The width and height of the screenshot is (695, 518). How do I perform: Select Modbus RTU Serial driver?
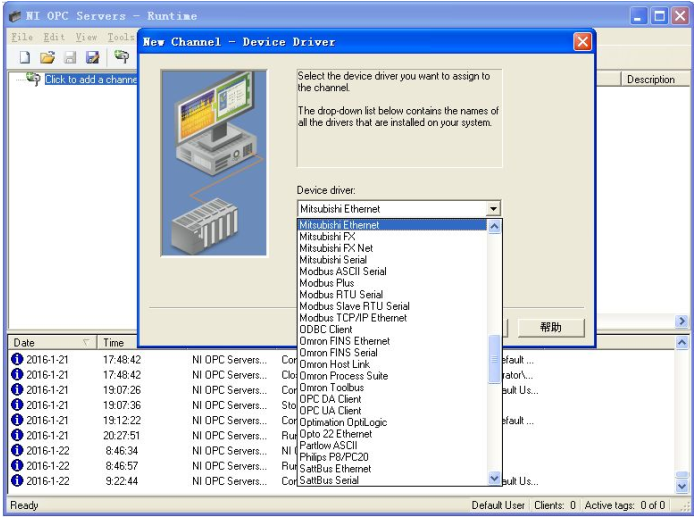pyautogui.click(x=392, y=294)
